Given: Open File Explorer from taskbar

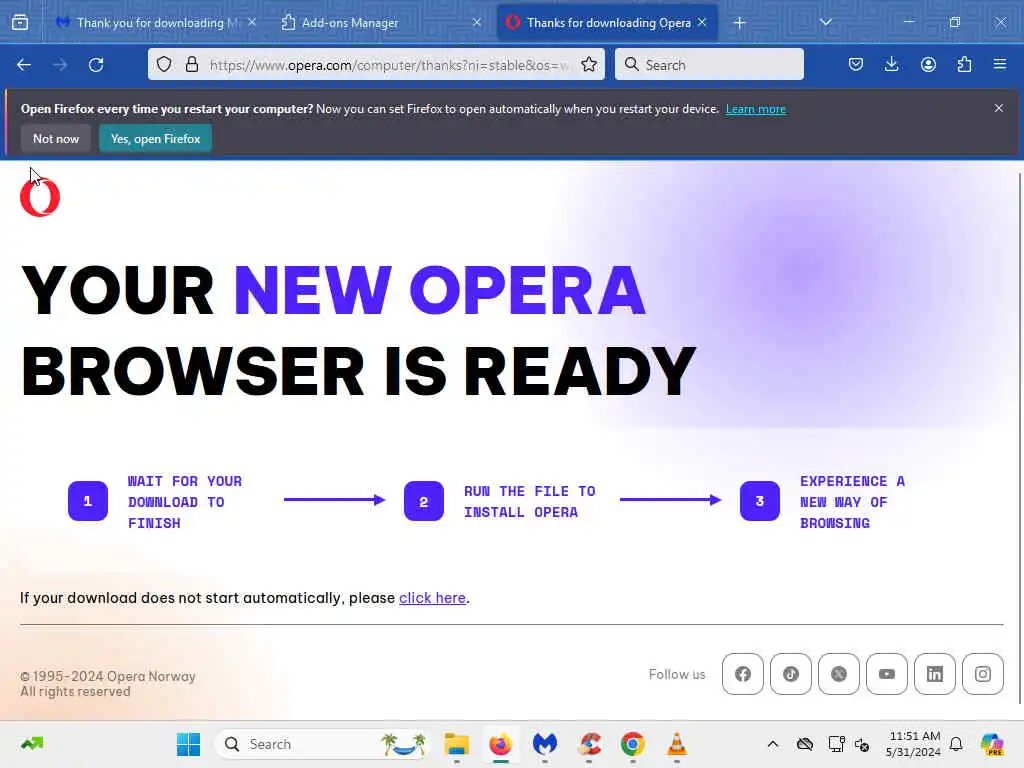Looking at the screenshot, I should 456,744.
